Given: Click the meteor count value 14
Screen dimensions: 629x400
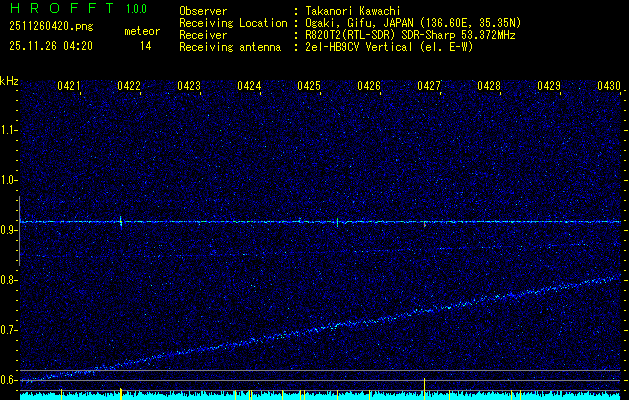Looking at the screenshot, I should click(x=146, y=46).
